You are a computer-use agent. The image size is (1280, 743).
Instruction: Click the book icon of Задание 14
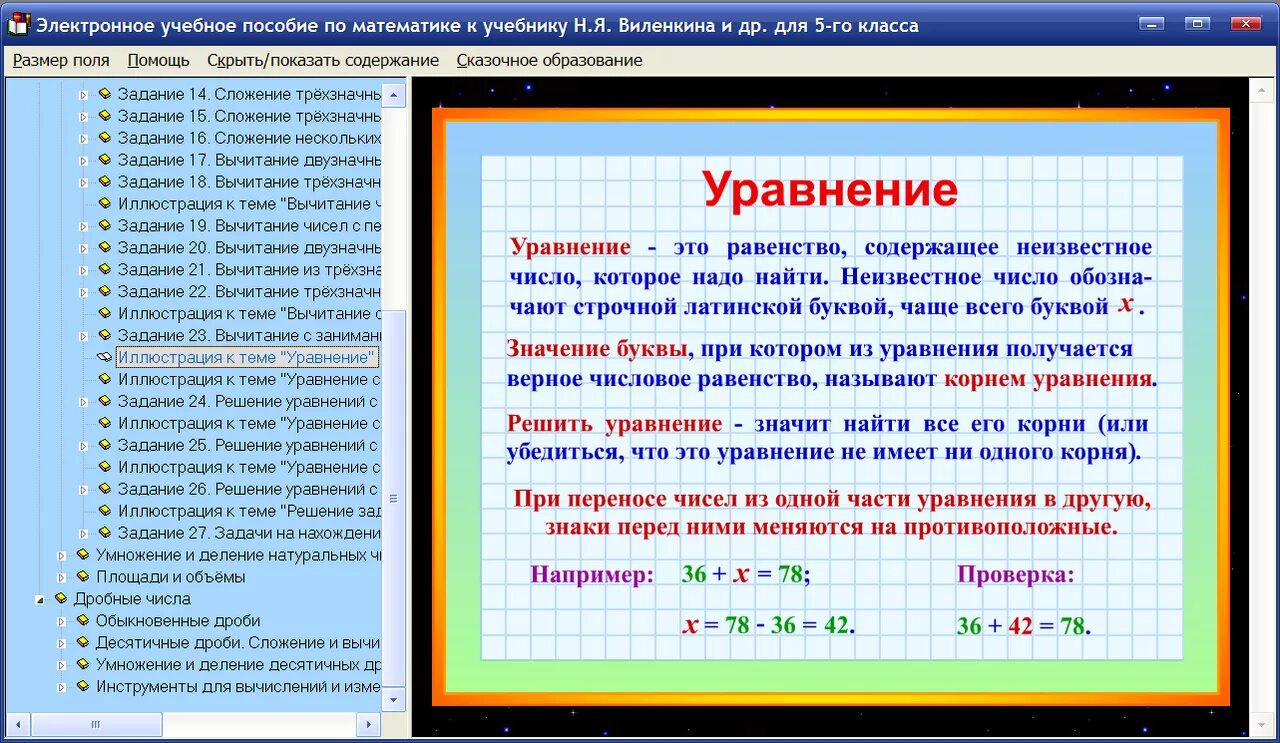104,94
